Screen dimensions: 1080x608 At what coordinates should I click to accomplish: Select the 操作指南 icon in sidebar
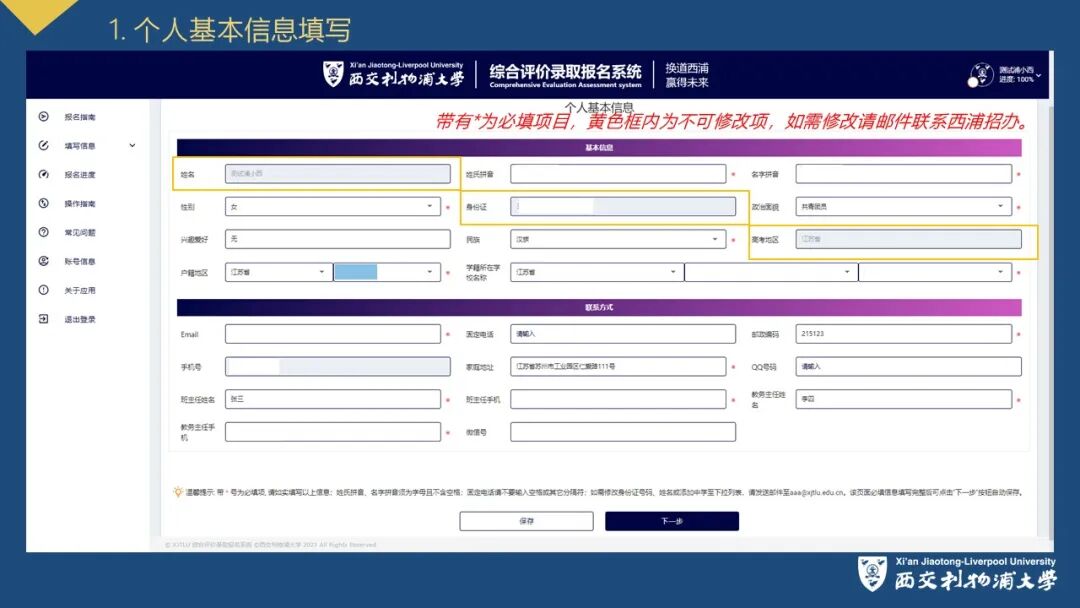click(42, 203)
